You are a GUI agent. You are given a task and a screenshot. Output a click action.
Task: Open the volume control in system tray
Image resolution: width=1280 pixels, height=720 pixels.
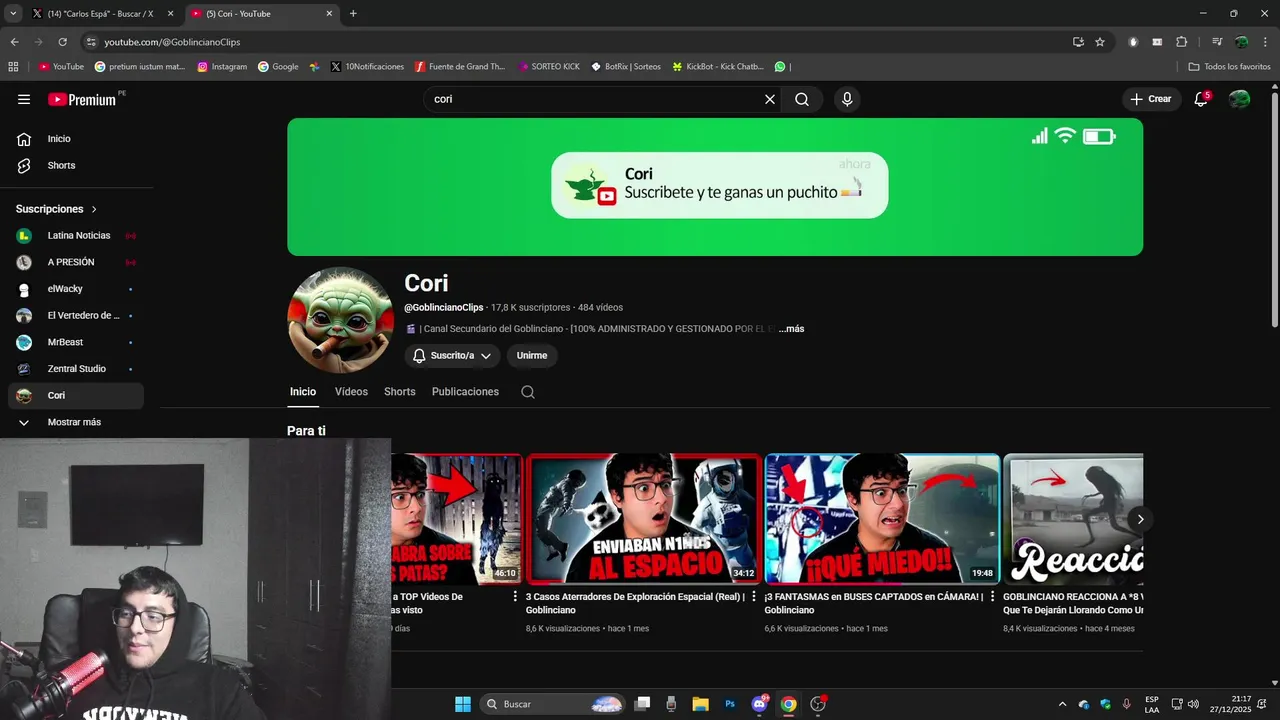coord(1193,704)
